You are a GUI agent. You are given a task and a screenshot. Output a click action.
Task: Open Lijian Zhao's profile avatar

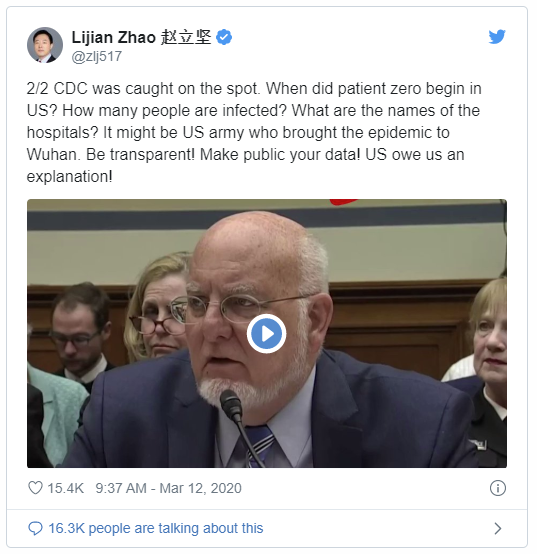click(x=45, y=45)
